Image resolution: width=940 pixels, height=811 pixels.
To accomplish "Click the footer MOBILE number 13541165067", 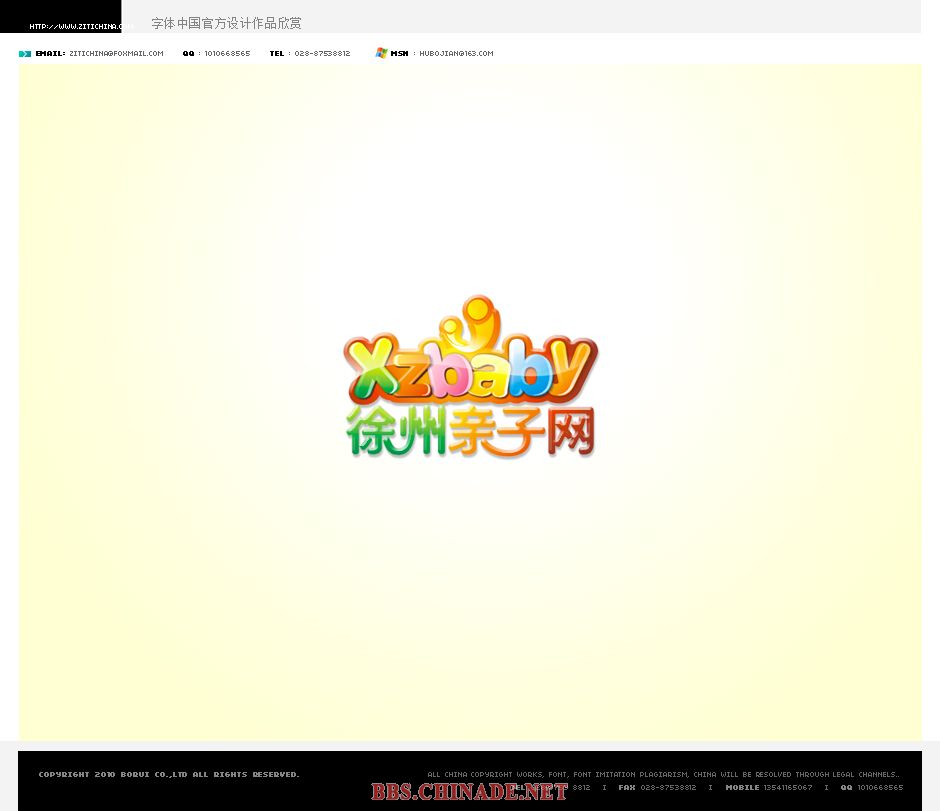I will pyautogui.click(x=788, y=788).
